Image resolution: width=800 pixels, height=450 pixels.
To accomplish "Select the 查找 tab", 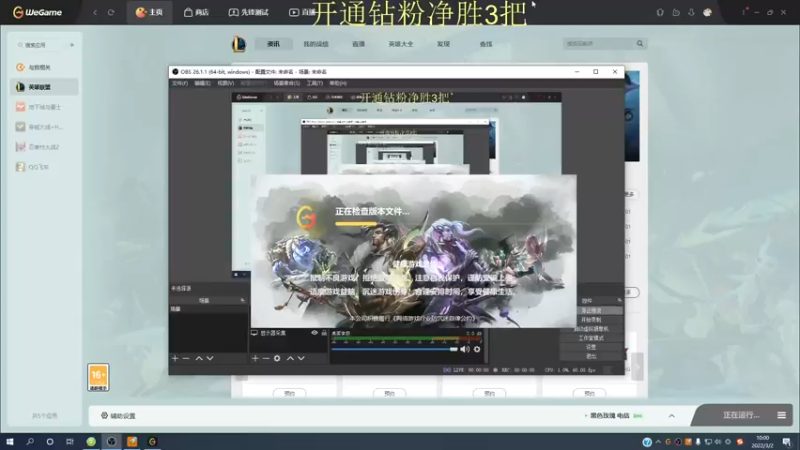I will [486, 44].
